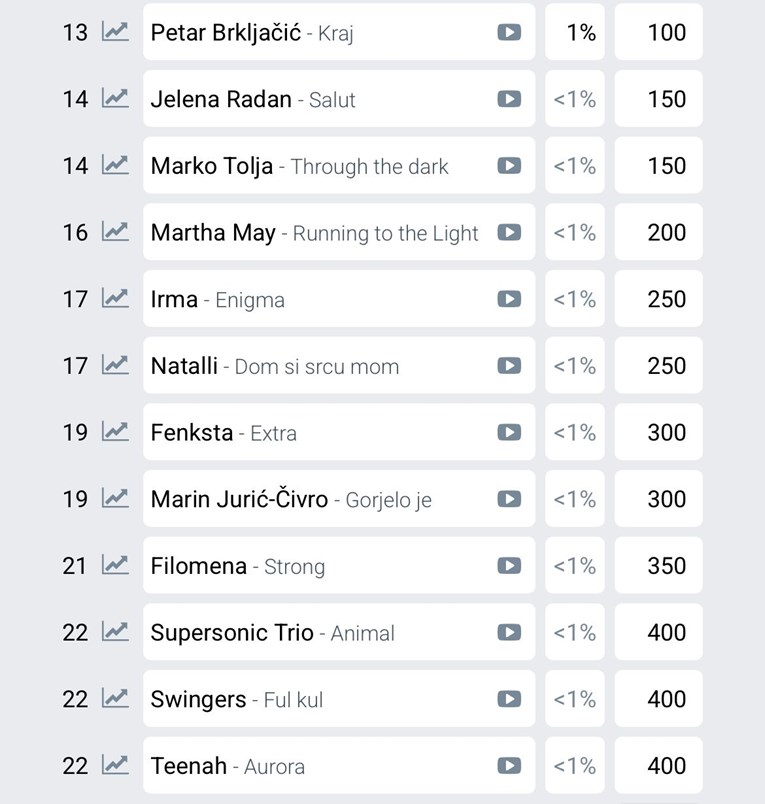Play video for Natalli - Dom si srcu mom
The height and width of the screenshot is (804, 765).
pyautogui.click(x=509, y=366)
